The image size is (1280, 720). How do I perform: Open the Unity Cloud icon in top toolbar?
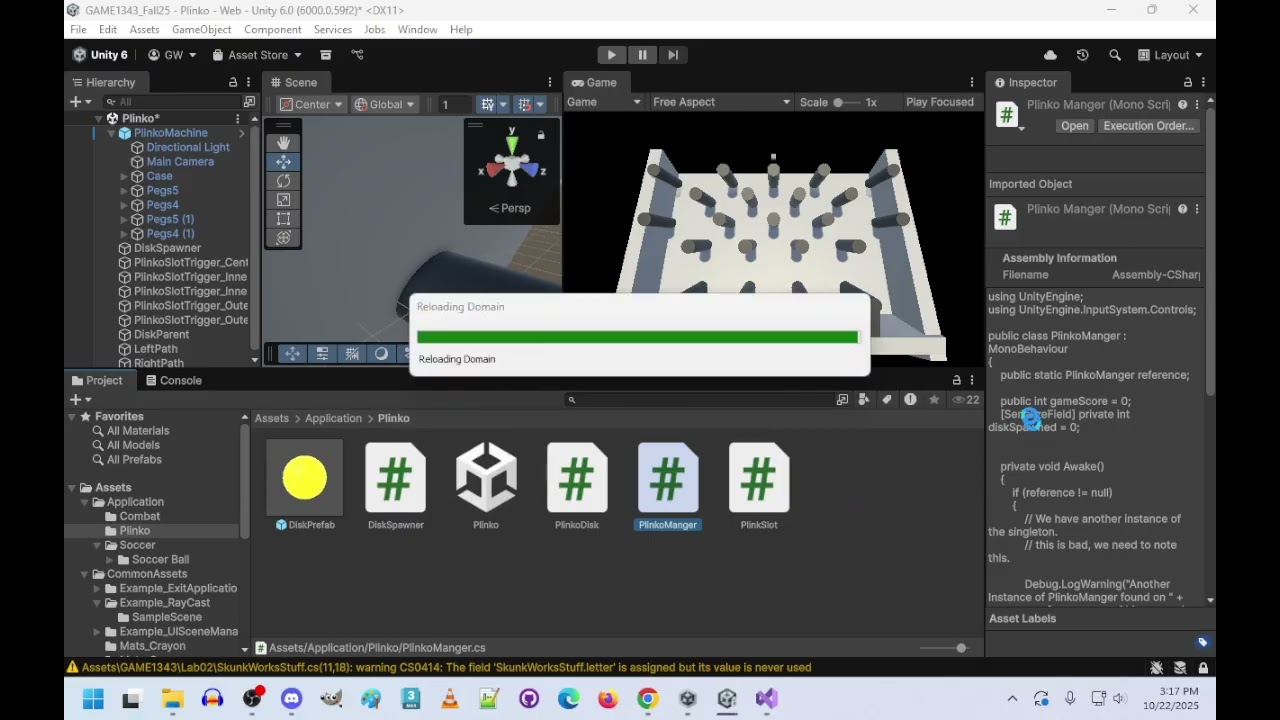coord(1050,55)
